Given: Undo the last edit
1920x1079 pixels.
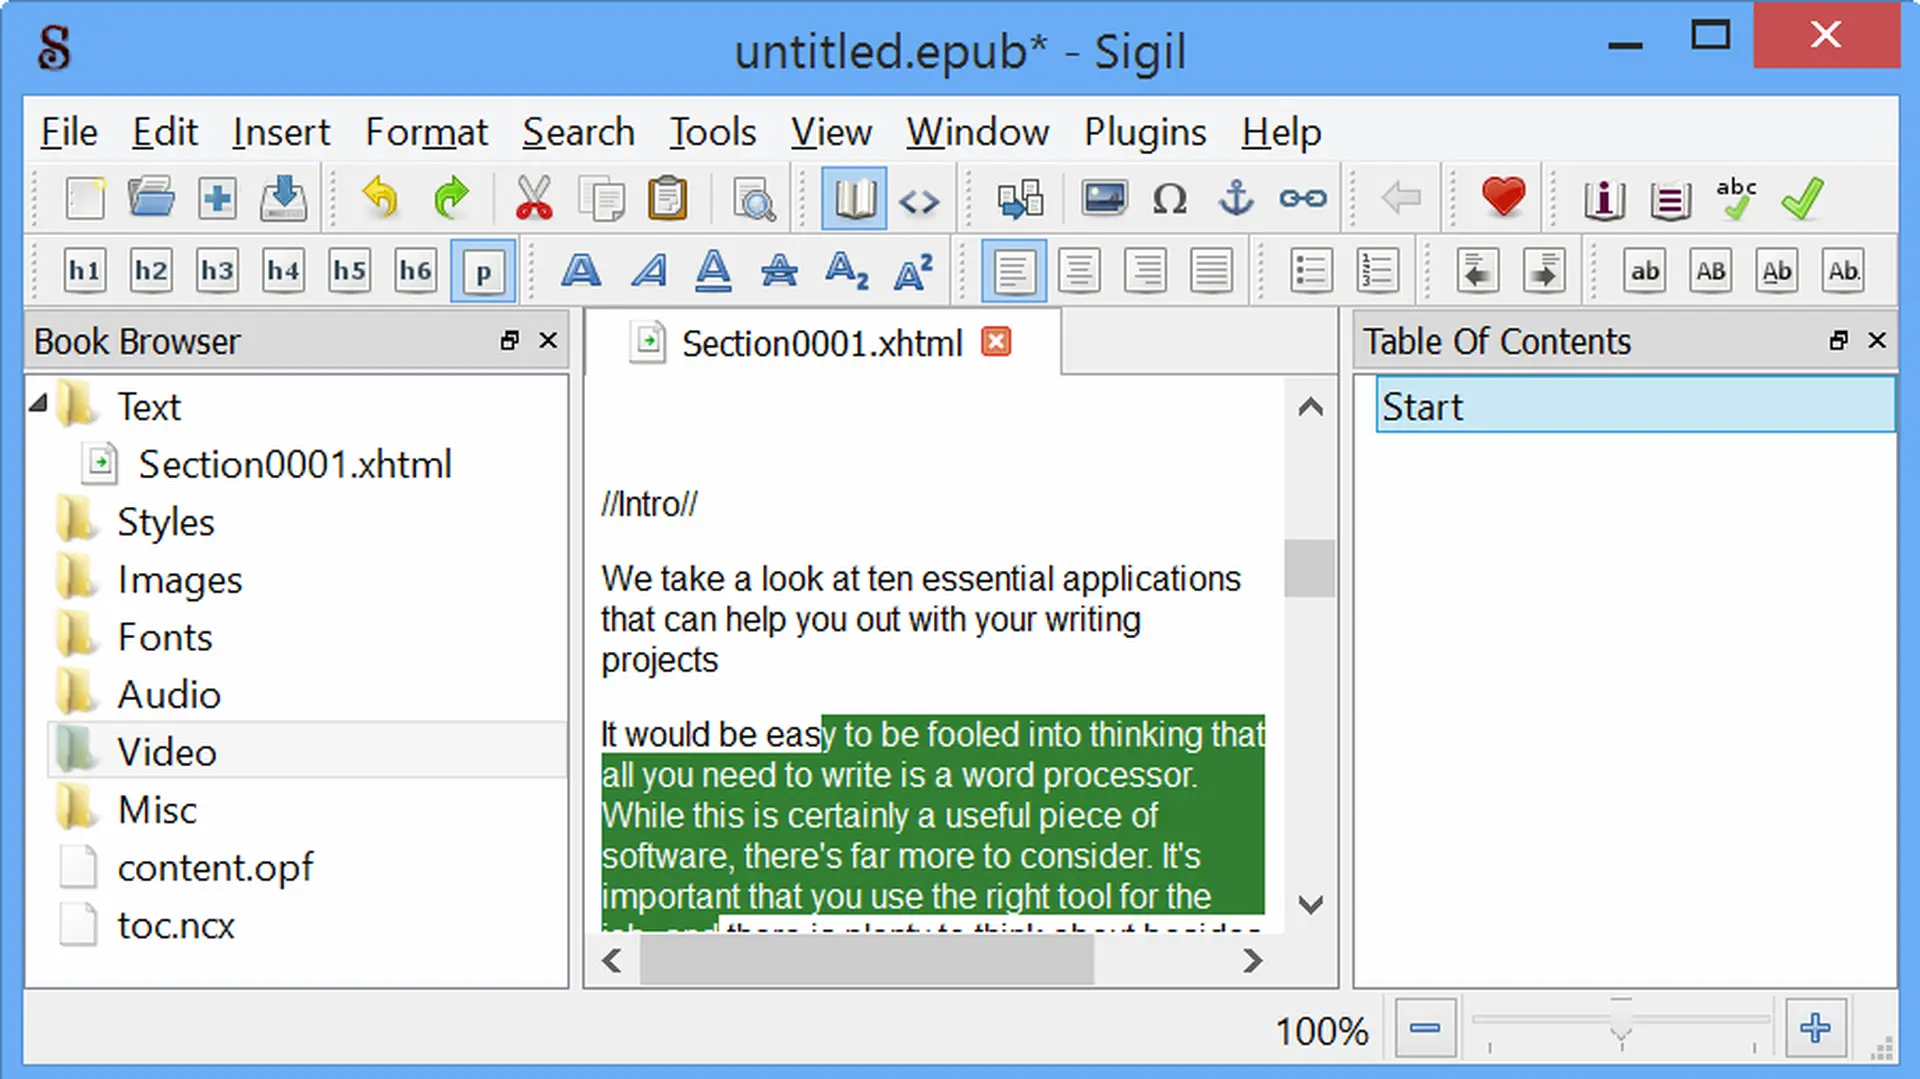Looking at the screenshot, I should click(380, 199).
